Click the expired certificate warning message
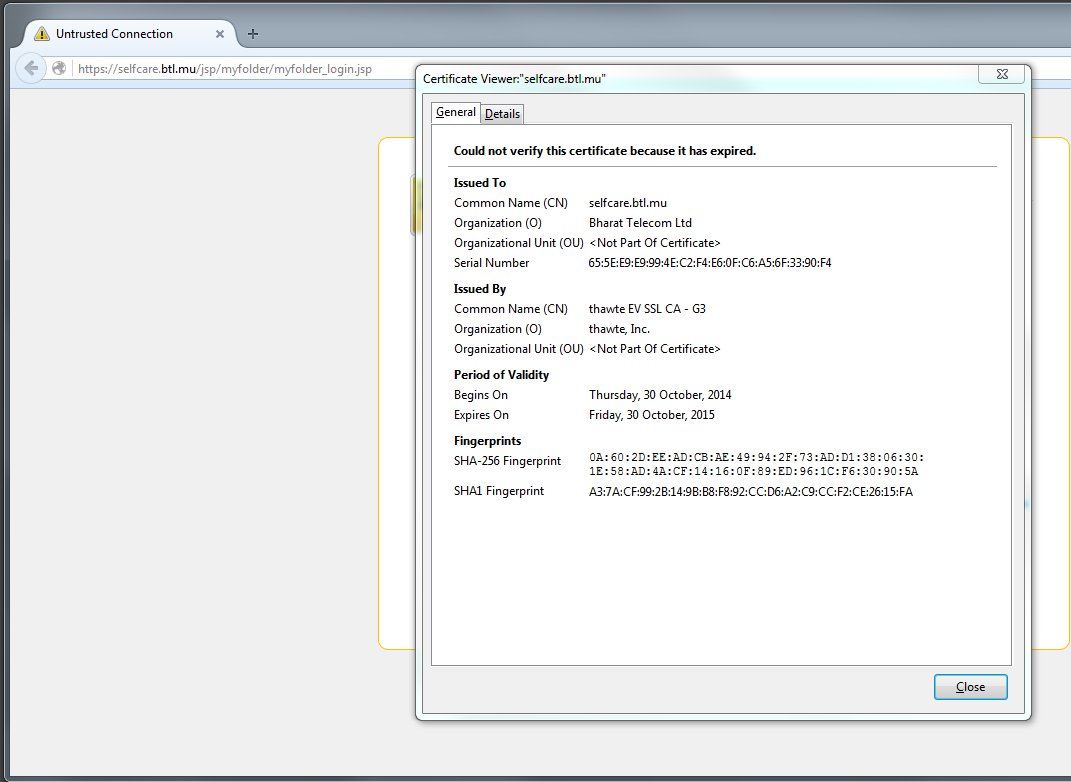Screen dimensions: 1071x782 (604, 151)
